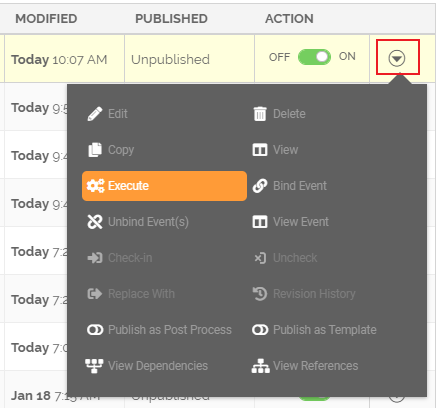Viewport: 443px width, 408px height.
Task: Toggle the OFF/ON switch in top row
Action: click(314, 57)
